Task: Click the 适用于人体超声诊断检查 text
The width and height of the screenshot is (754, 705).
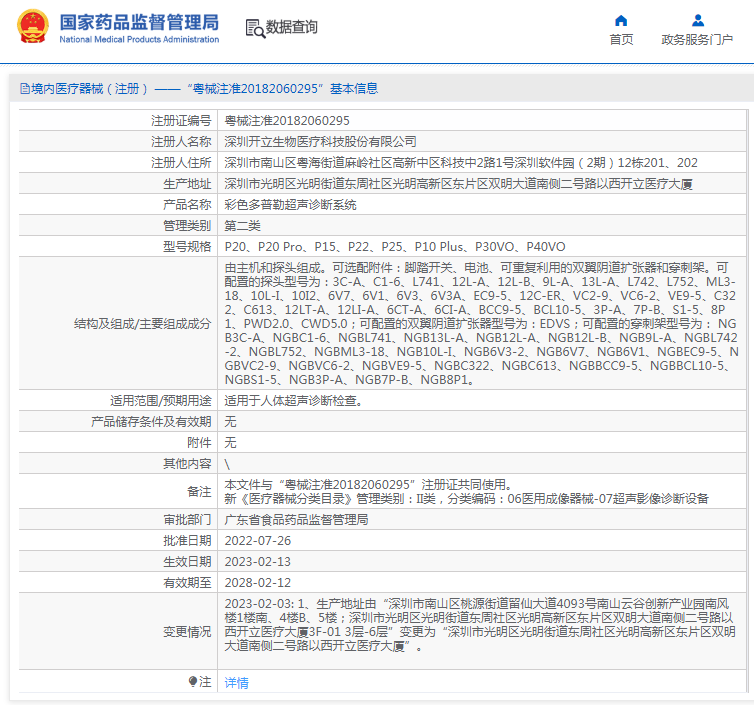Action: 293,401
